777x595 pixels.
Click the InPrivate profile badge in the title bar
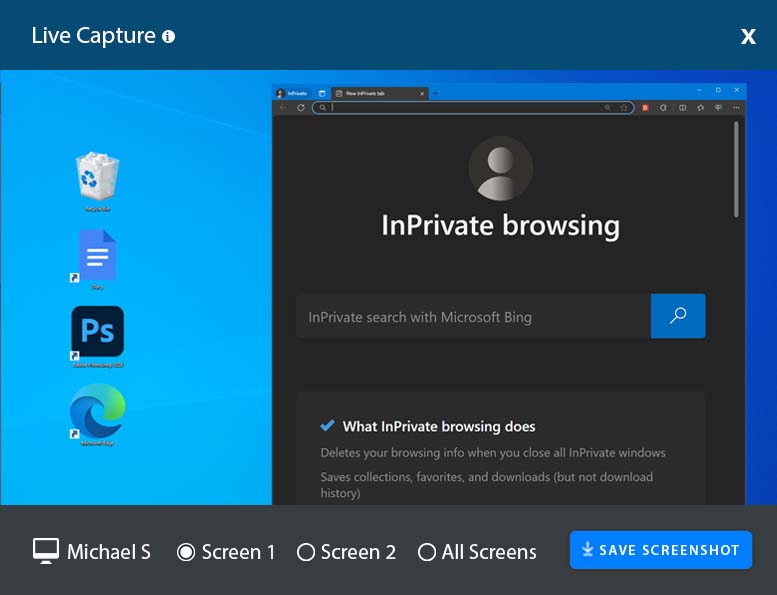coord(291,93)
